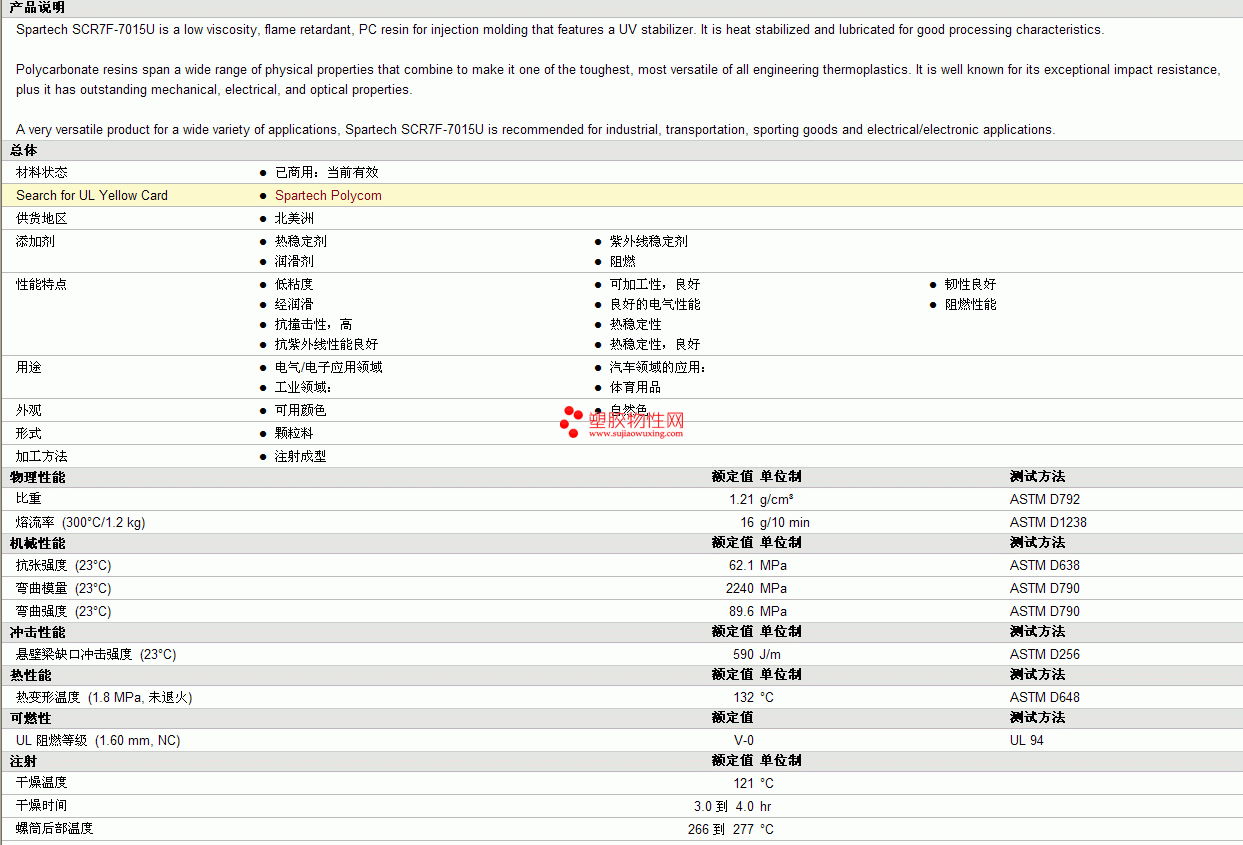Select the 132 heat deflection value
Viewport: 1243px width, 845px height.
pyautogui.click(x=743, y=698)
